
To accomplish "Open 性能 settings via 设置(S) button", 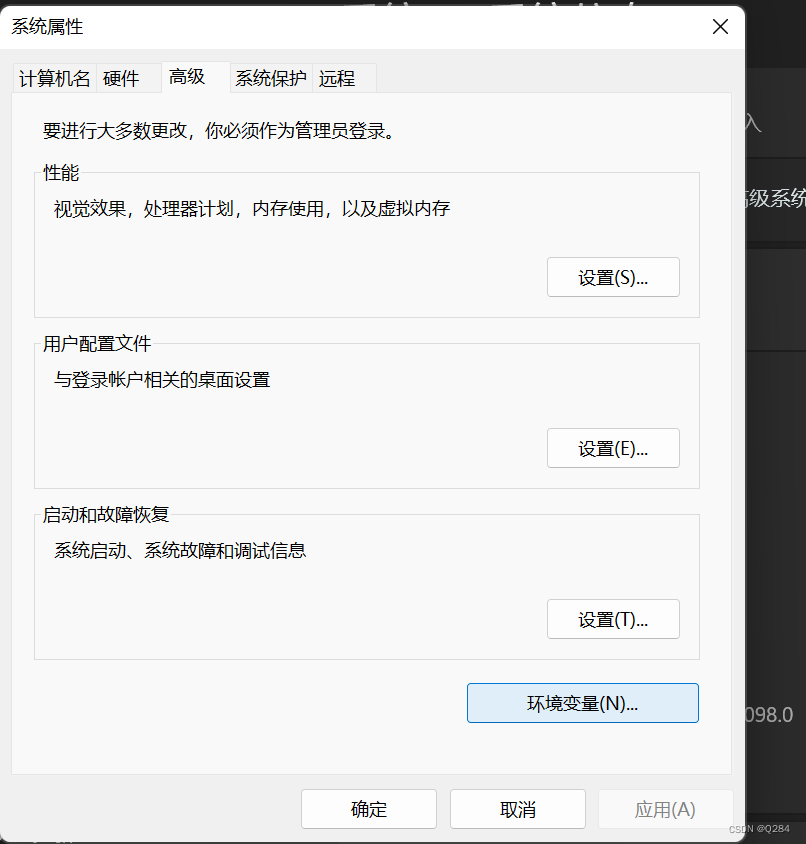I will (613, 277).
